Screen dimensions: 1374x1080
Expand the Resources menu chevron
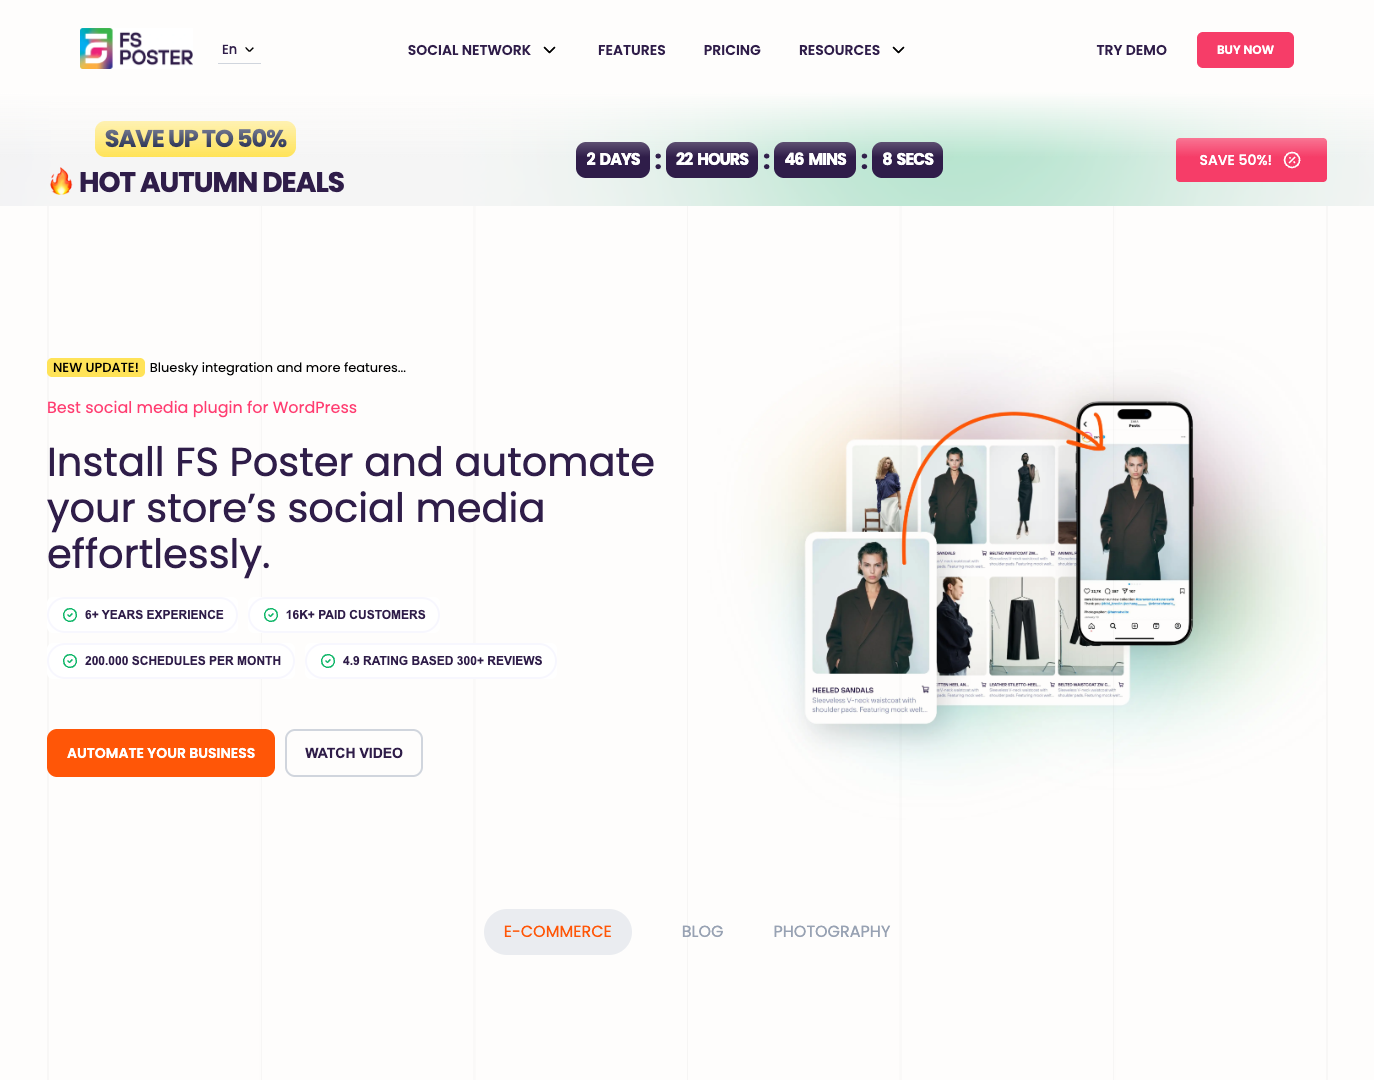(899, 50)
